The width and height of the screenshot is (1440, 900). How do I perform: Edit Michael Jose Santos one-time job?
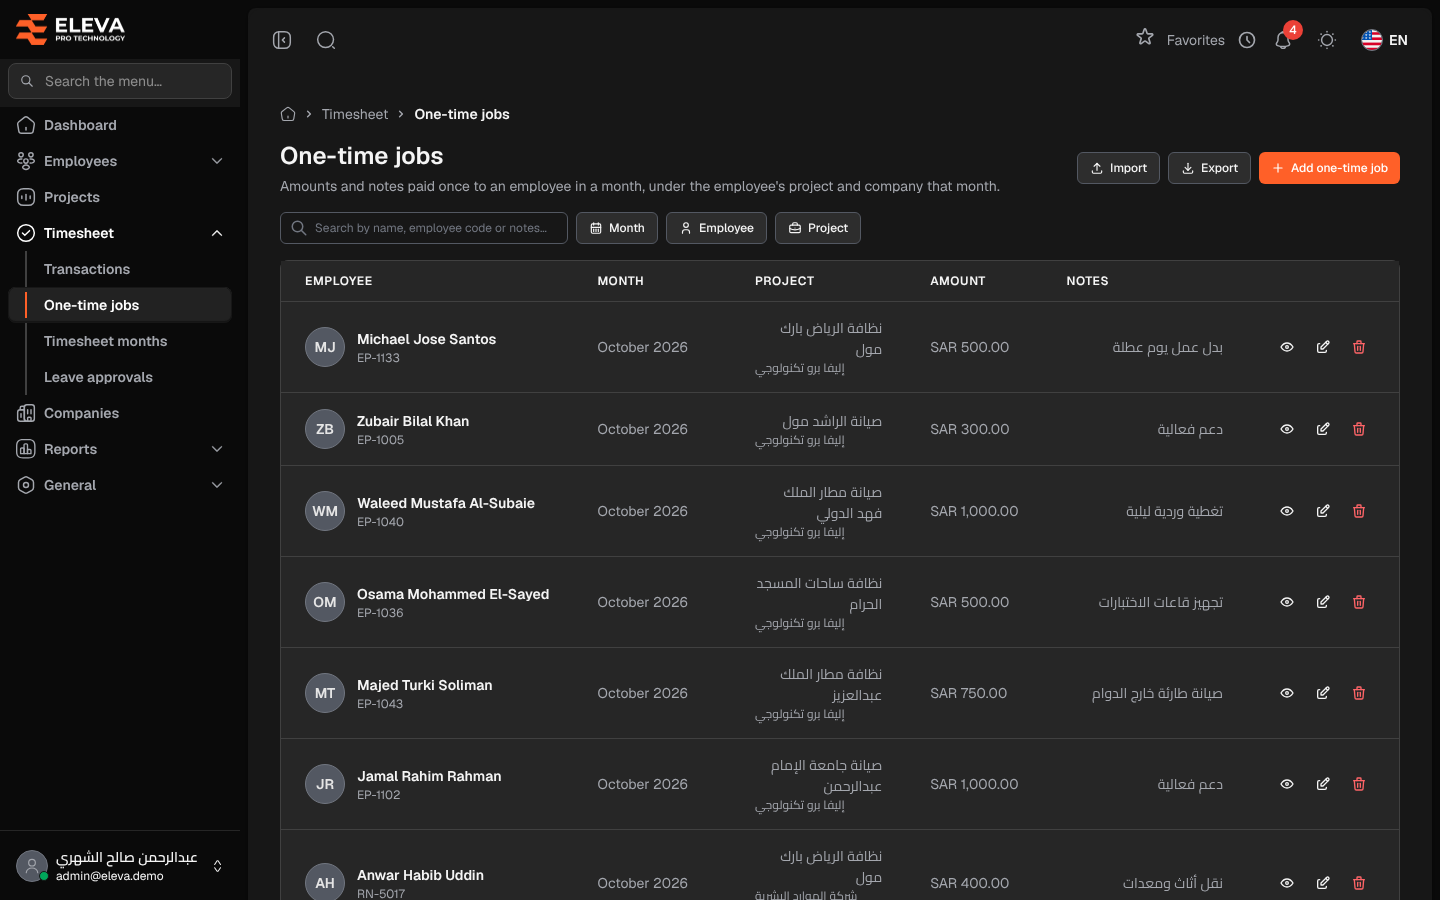click(1323, 347)
